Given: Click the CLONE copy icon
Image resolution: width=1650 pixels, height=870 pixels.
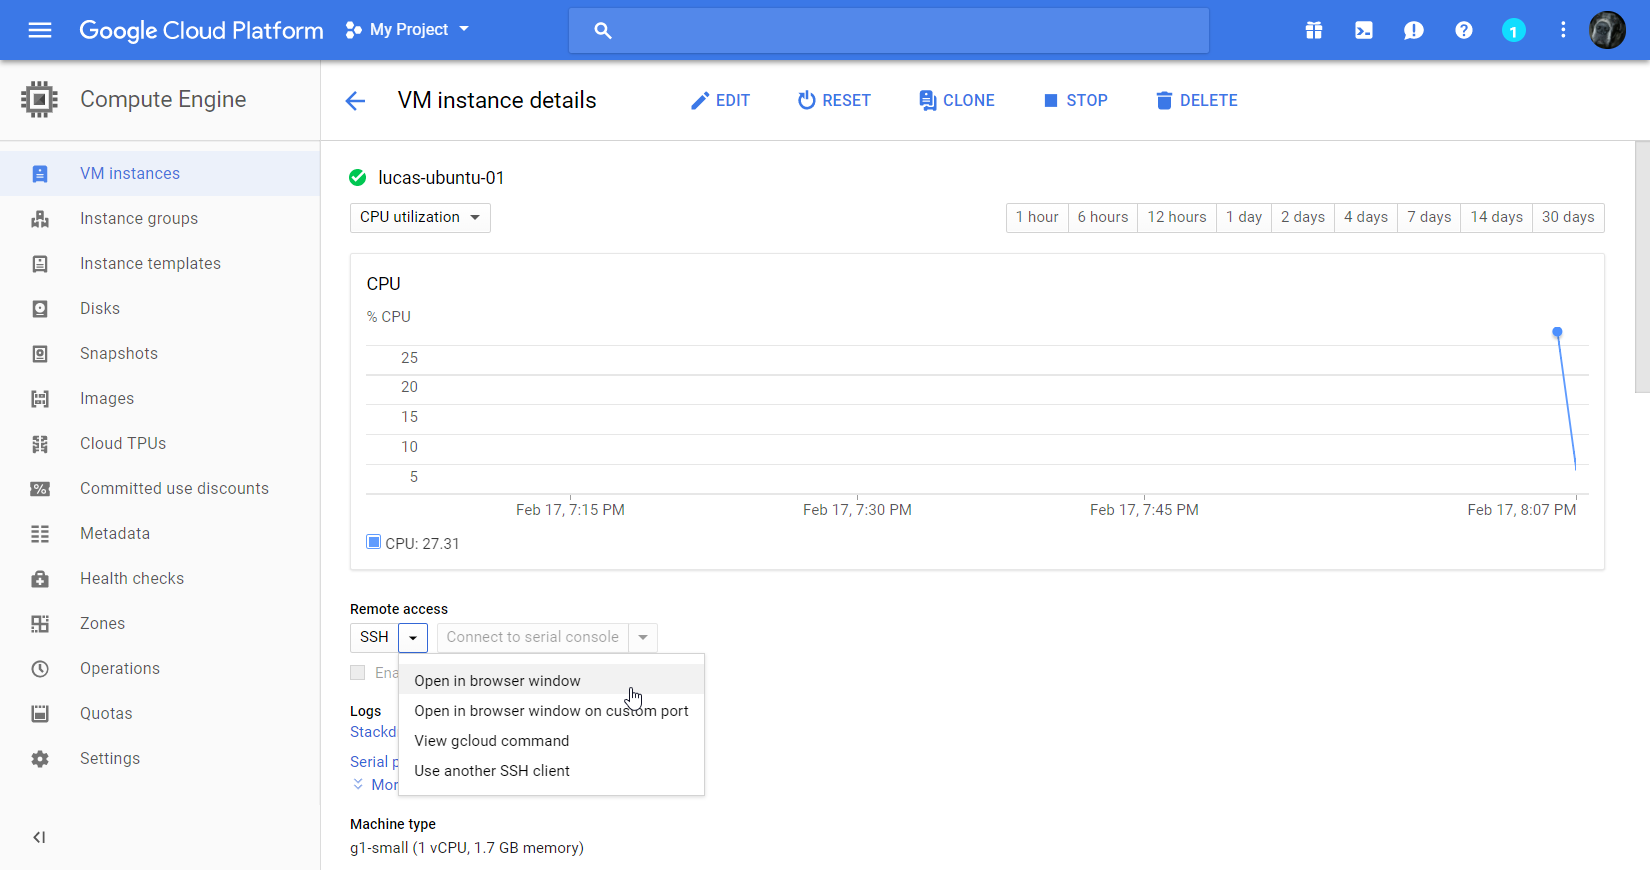Looking at the screenshot, I should point(927,100).
